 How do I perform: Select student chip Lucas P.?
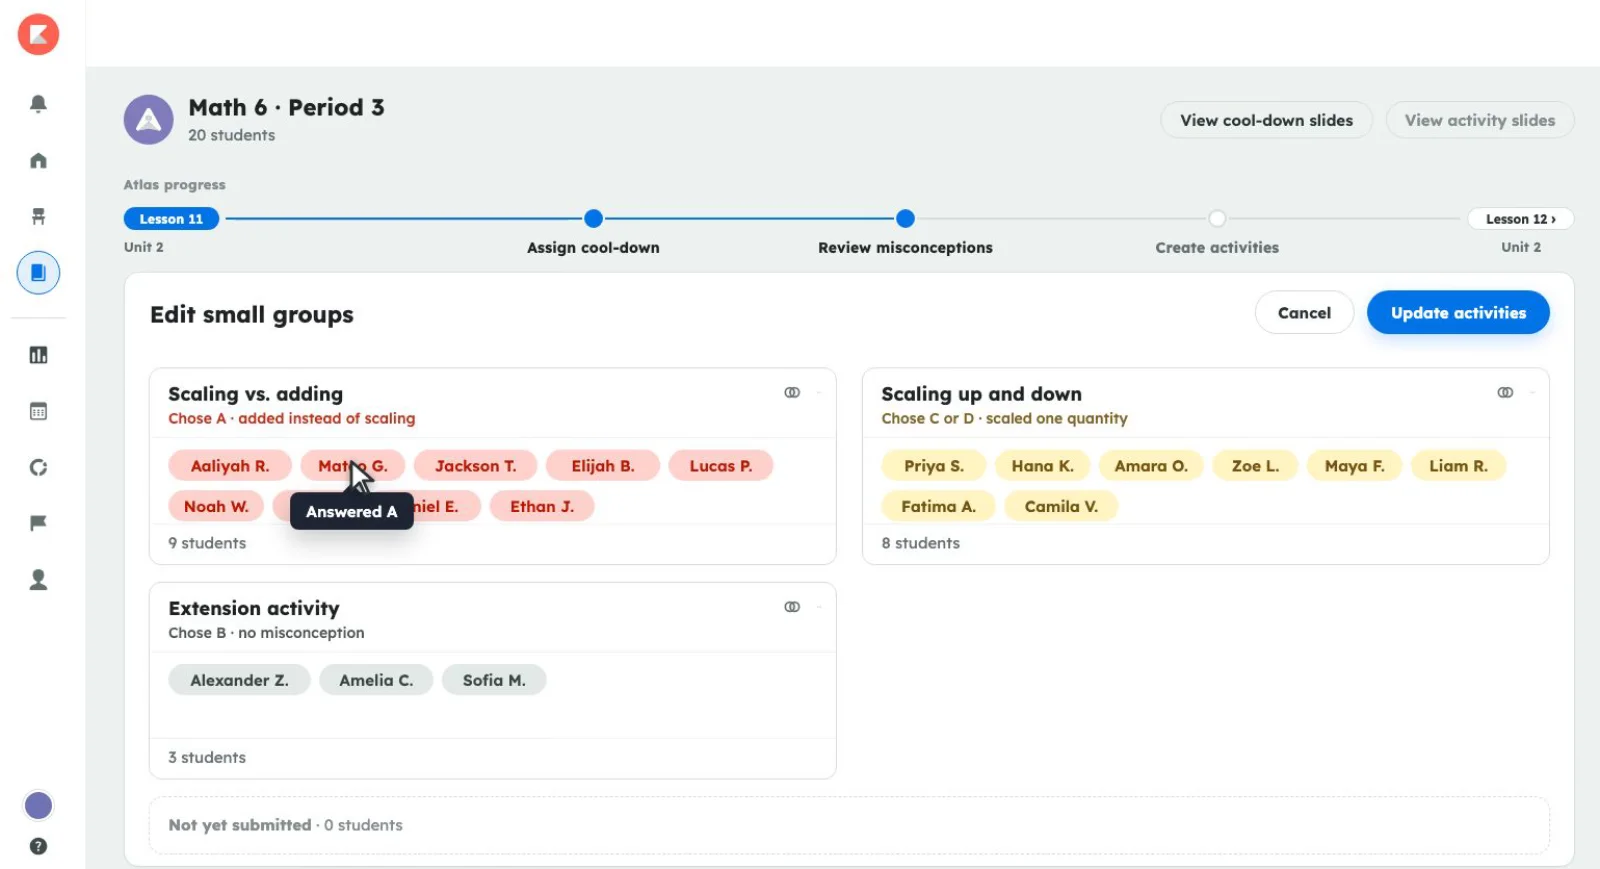[721, 466]
